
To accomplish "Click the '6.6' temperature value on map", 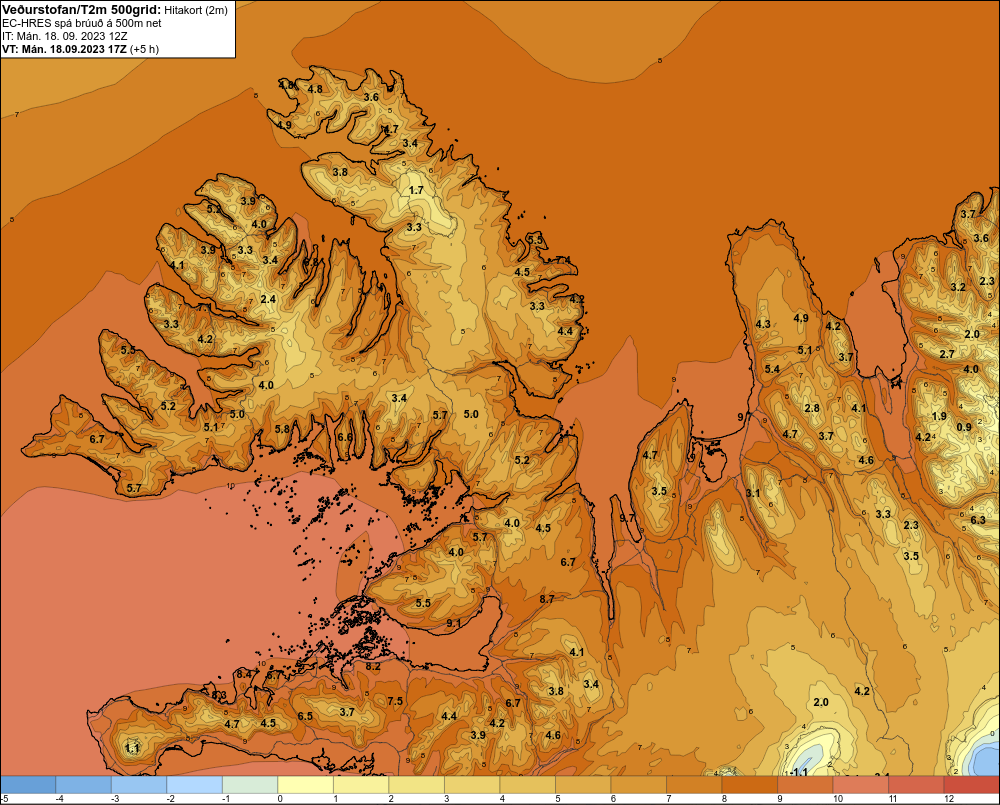I will click(x=344, y=438).
